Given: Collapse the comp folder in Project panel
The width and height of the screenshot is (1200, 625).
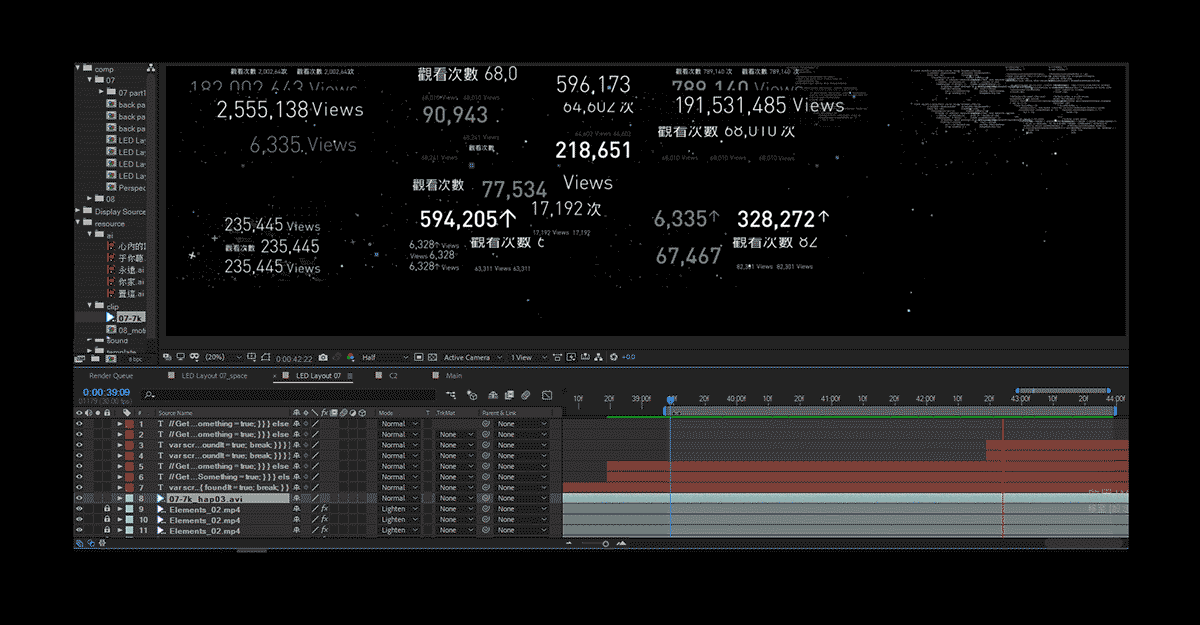Looking at the screenshot, I should click(78, 68).
